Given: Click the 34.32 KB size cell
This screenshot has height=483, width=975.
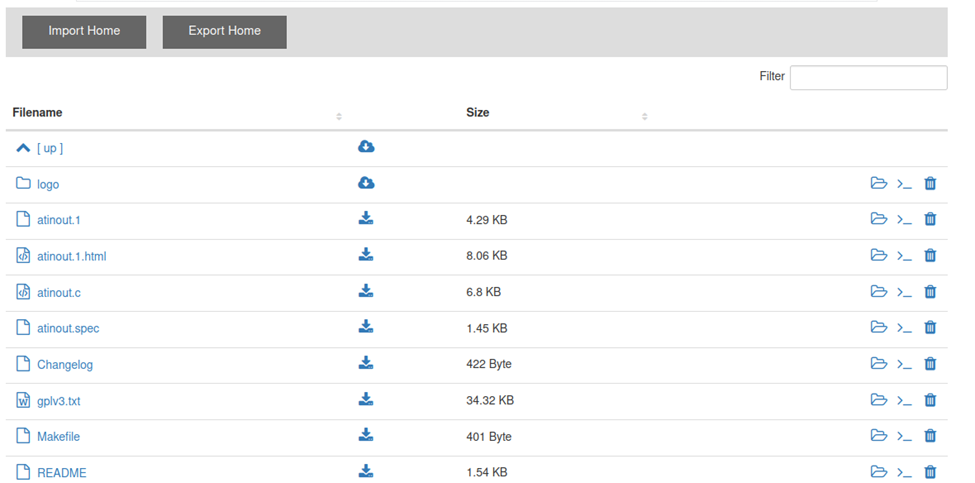Looking at the screenshot, I should click(490, 400).
